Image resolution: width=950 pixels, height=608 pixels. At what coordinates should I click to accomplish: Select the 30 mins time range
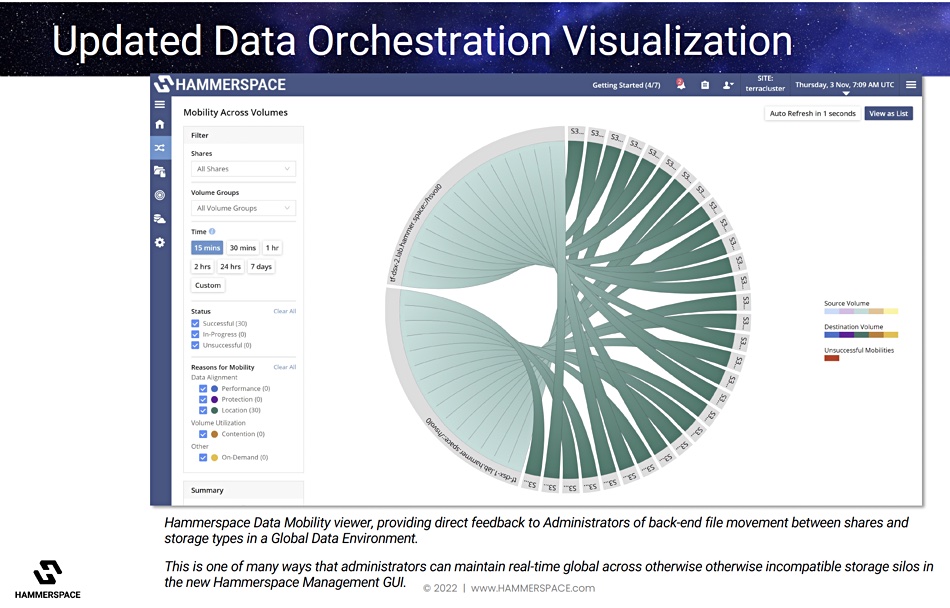(x=243, y=248)
